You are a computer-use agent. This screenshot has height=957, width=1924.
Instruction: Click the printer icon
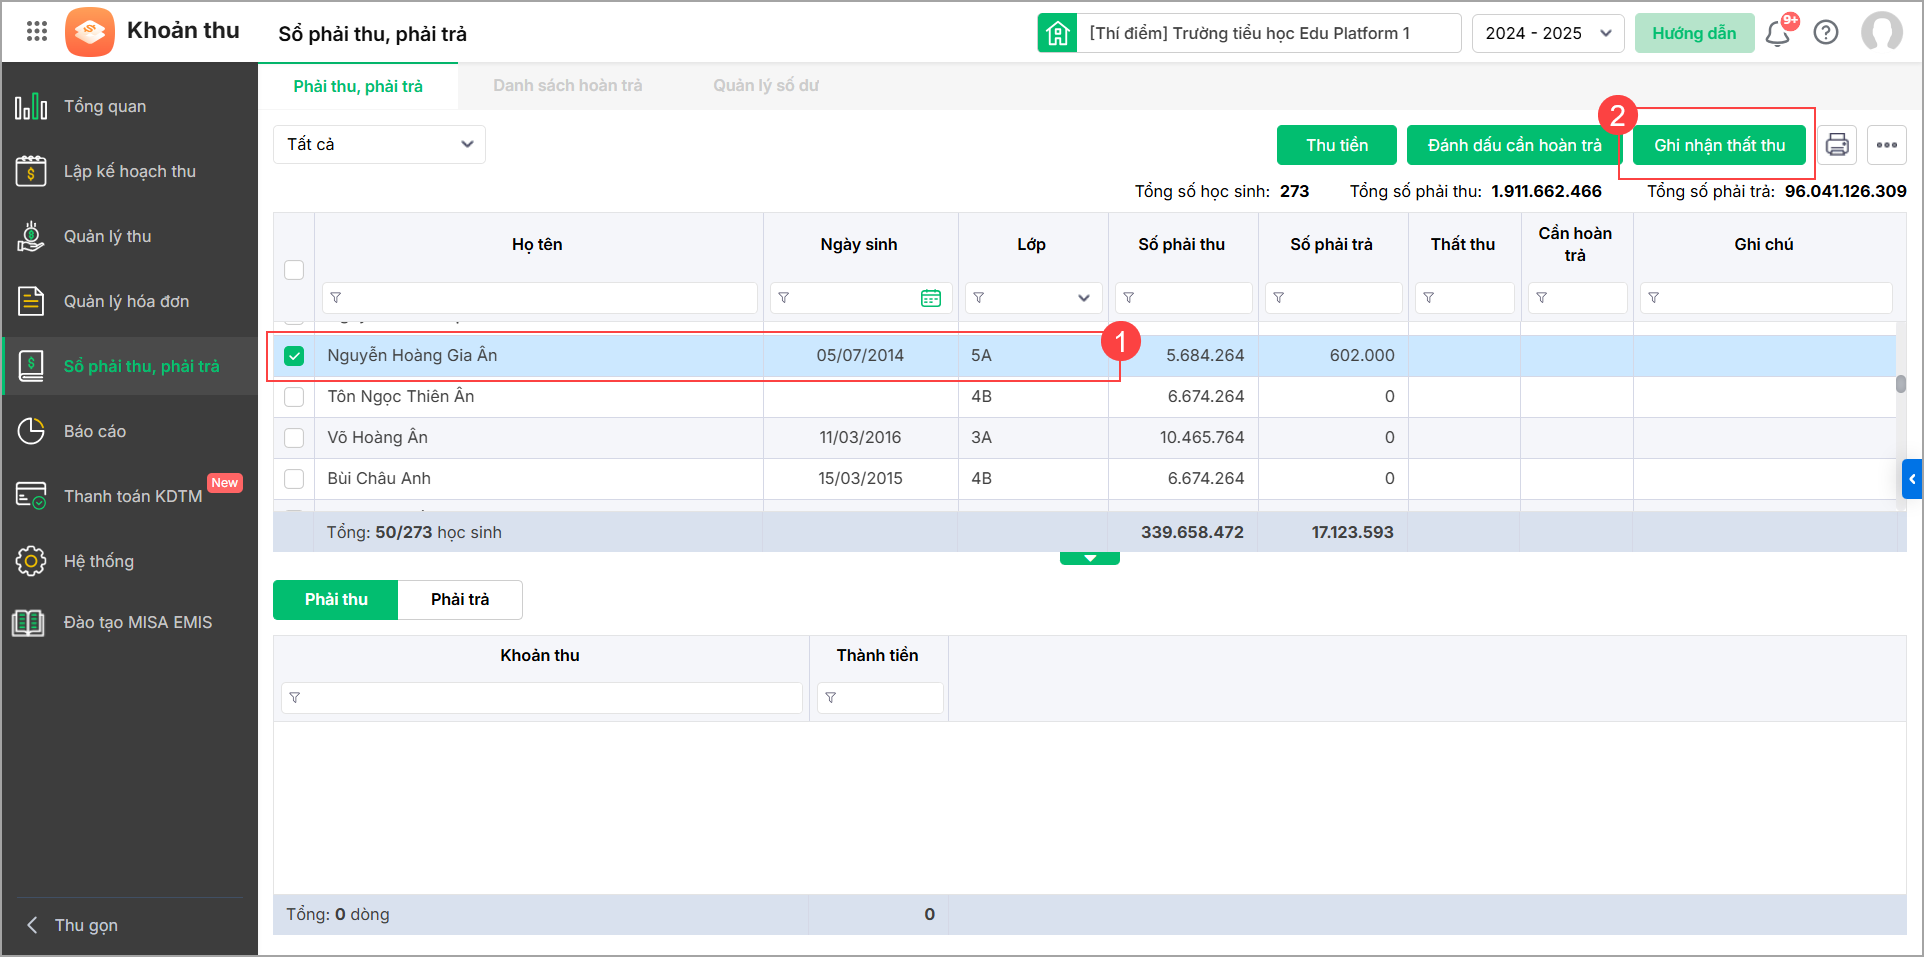(1837, 145)
